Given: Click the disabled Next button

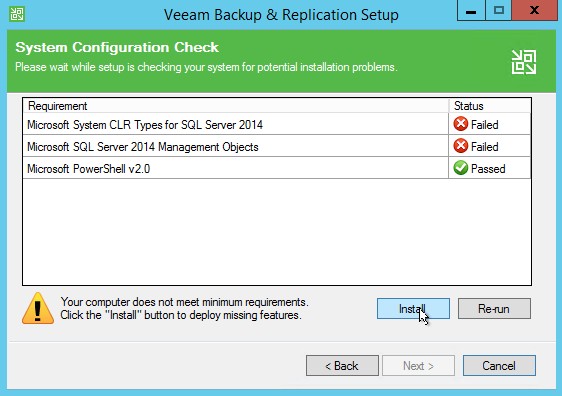Looking at the screenshot, I should [418, 366].
